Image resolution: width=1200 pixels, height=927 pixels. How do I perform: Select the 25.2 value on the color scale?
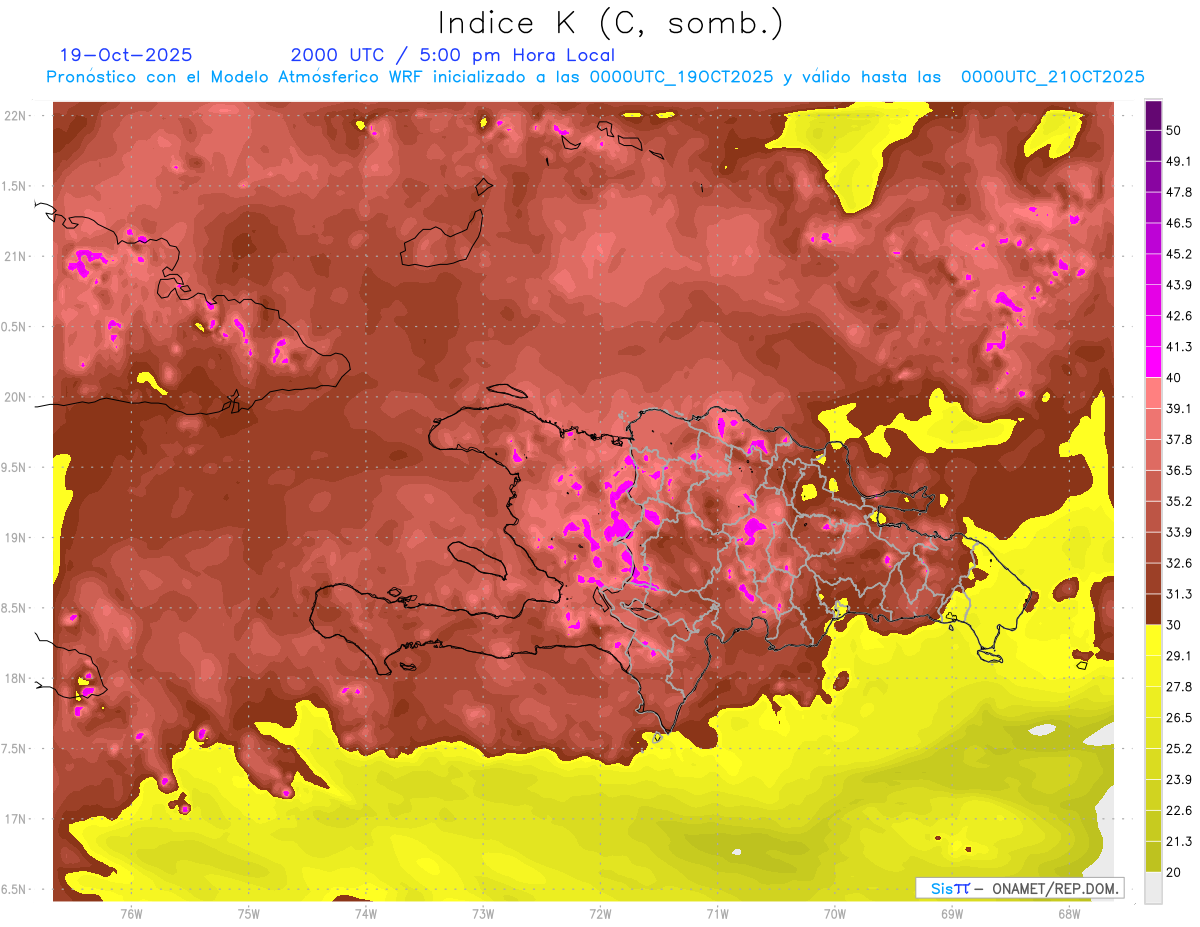[x=1178, y=748]
